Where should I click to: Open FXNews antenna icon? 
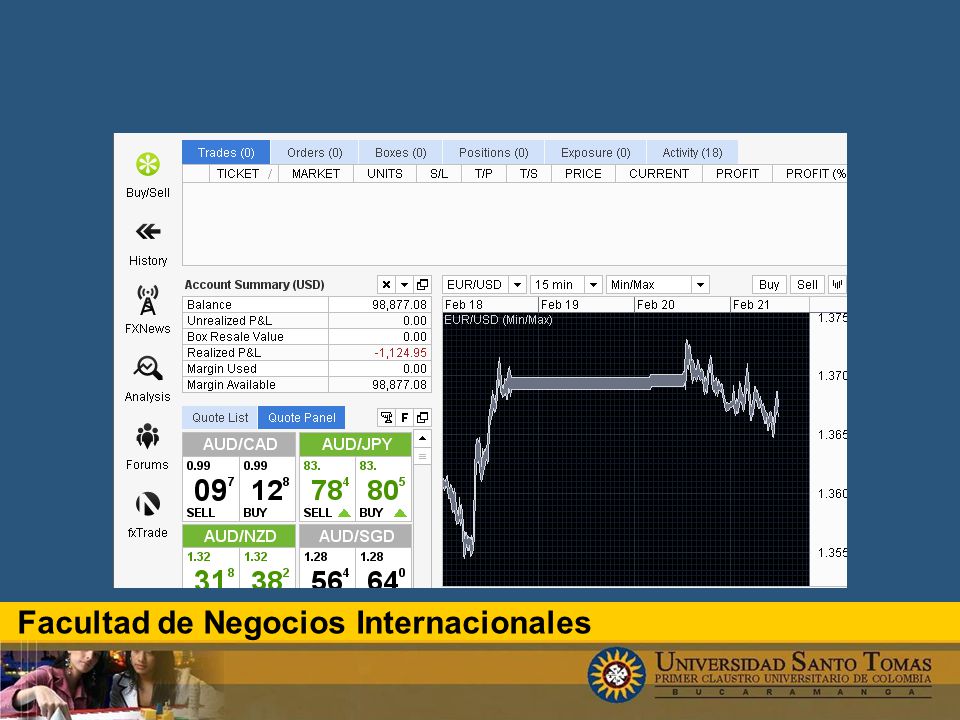(148, 300)
